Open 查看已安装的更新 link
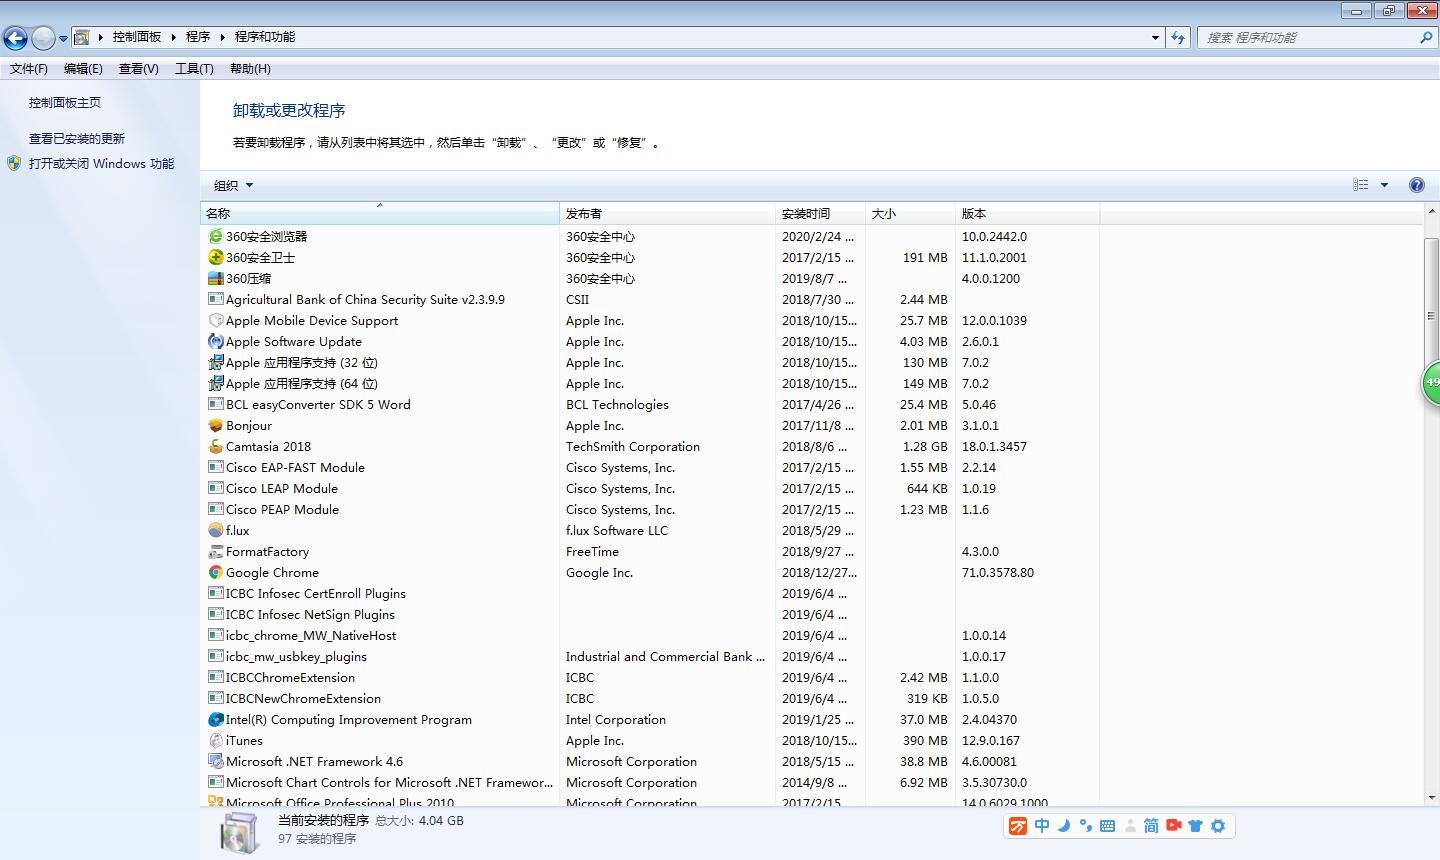The width and height of the screenshot is (1440, 860). point(77,138)
